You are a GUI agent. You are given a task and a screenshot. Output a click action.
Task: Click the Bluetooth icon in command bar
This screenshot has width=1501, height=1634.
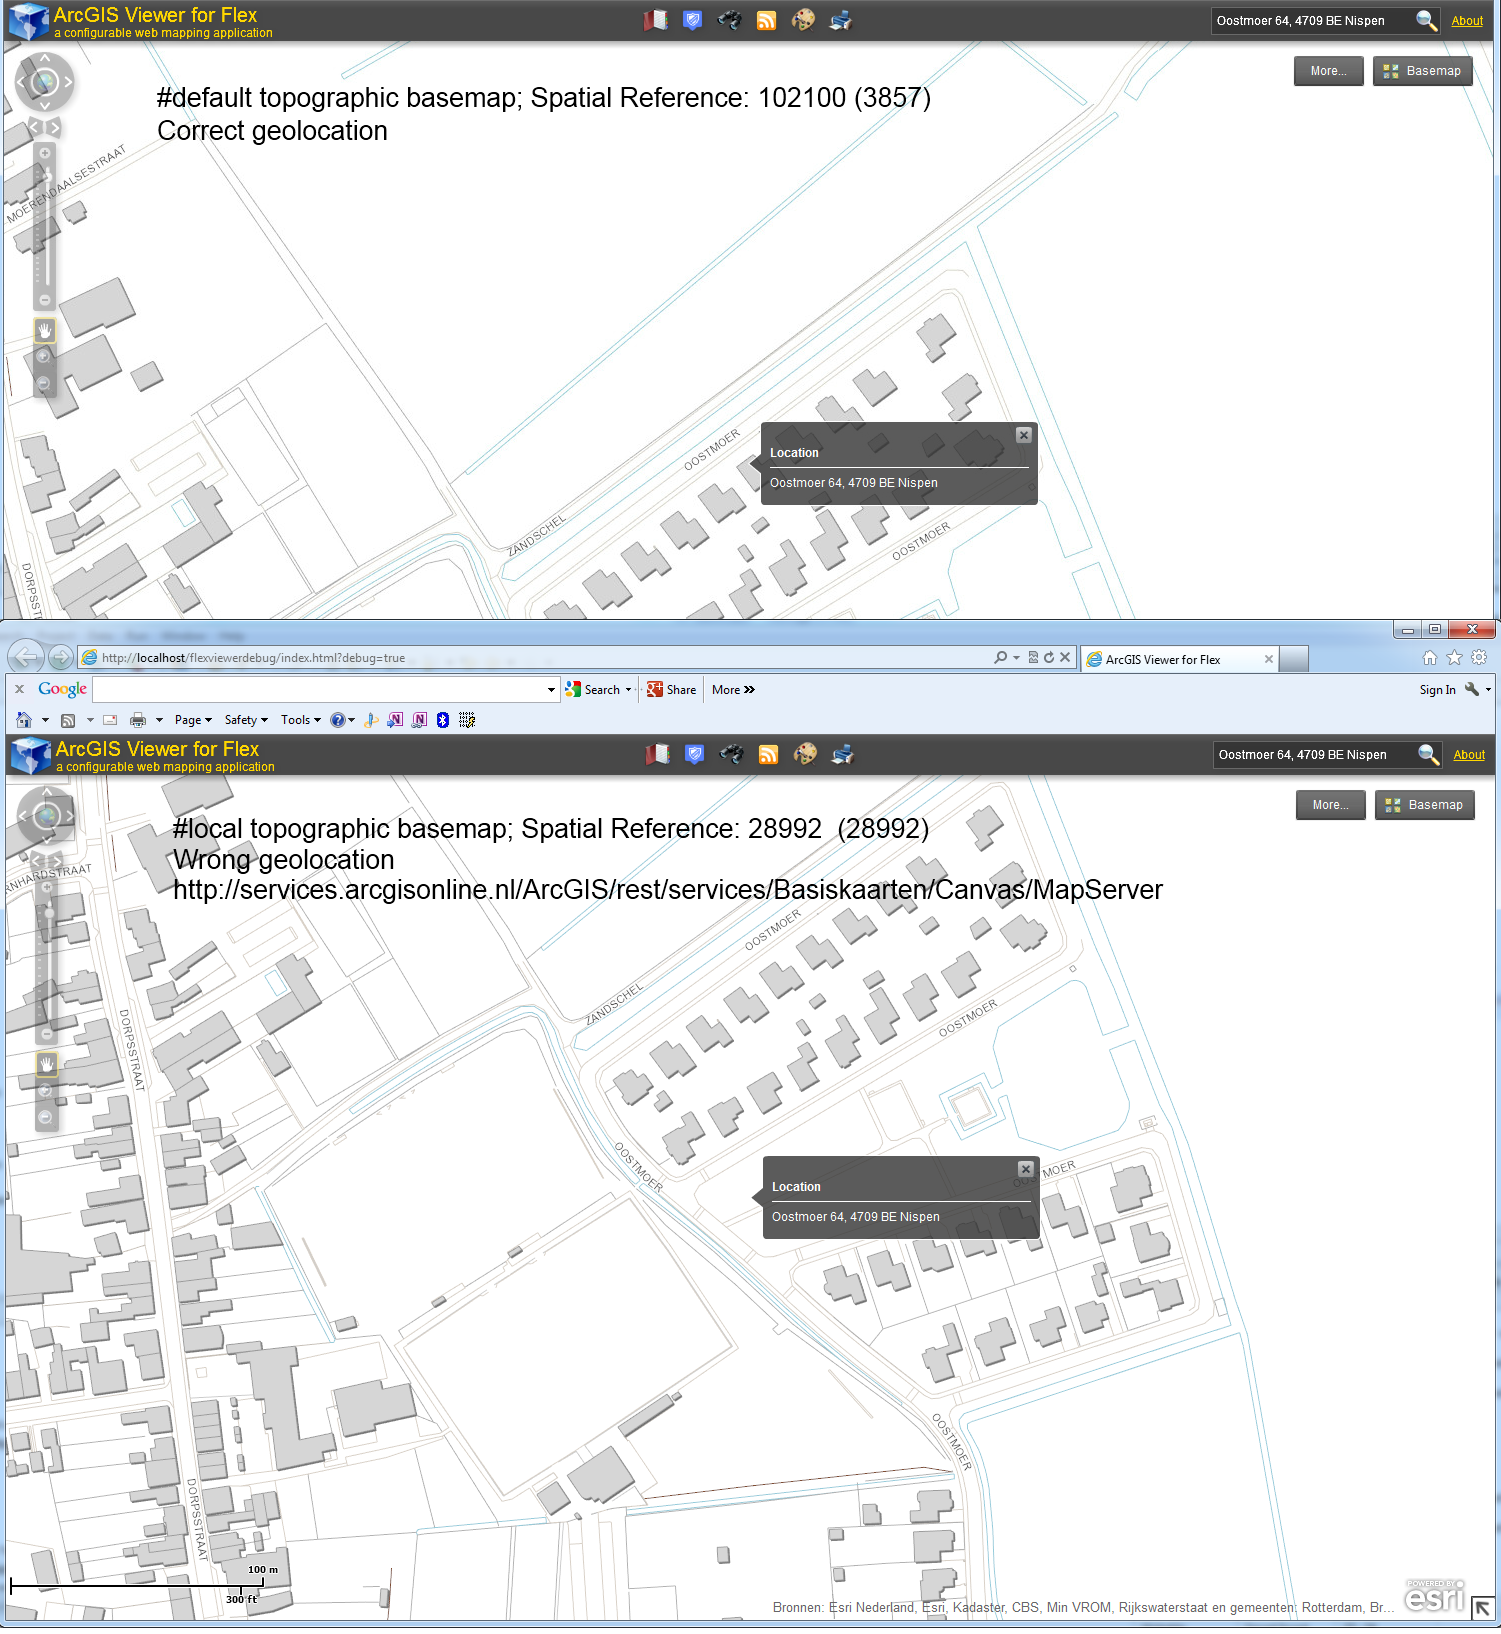[x=443, y=720]
